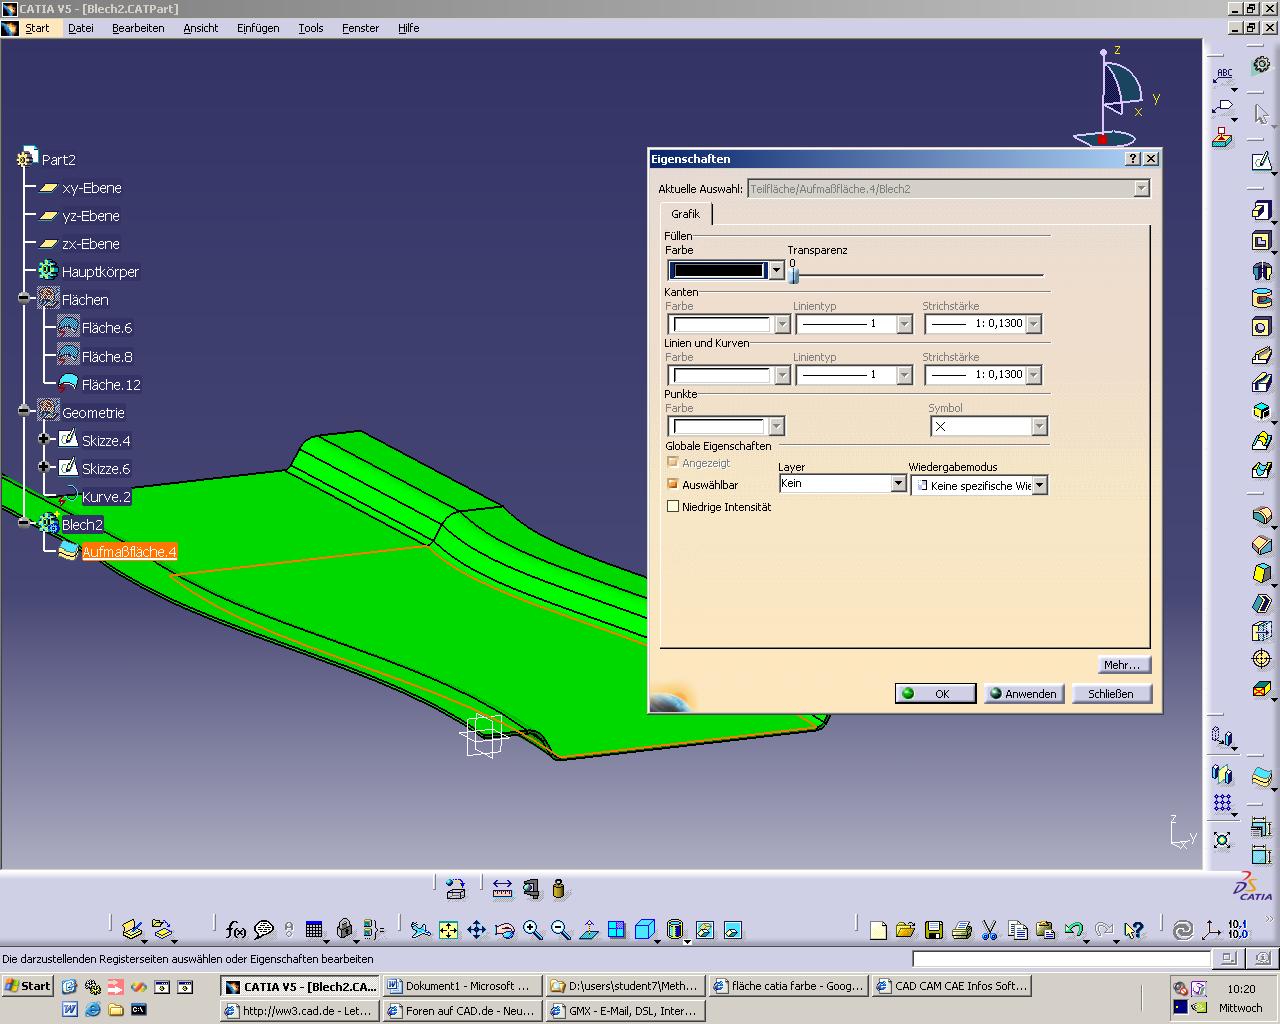The image size is (1280, 1024).
Task: Open the Wiedergabemodus dropdown
Action: [1040, 485]
